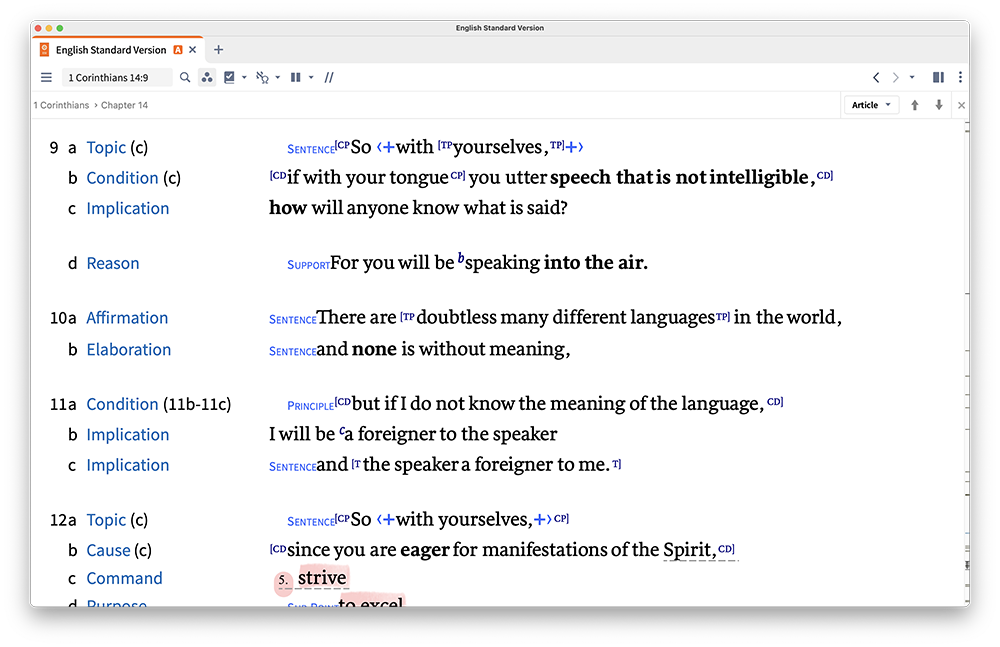Viewport: 1000px width, 647px height.
Task: Toggle the multiple resources columns icon
Action: coord(296,78)
